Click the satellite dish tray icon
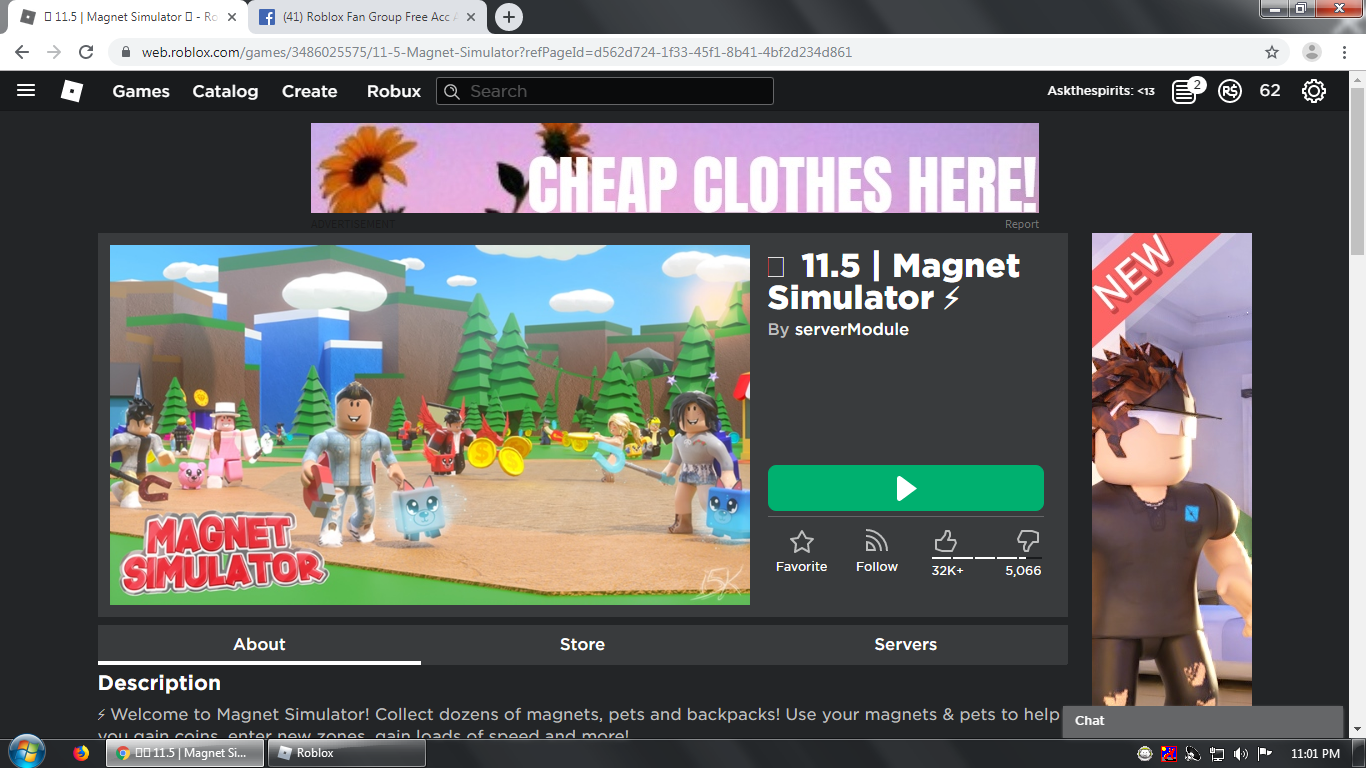 [1193, 753]
